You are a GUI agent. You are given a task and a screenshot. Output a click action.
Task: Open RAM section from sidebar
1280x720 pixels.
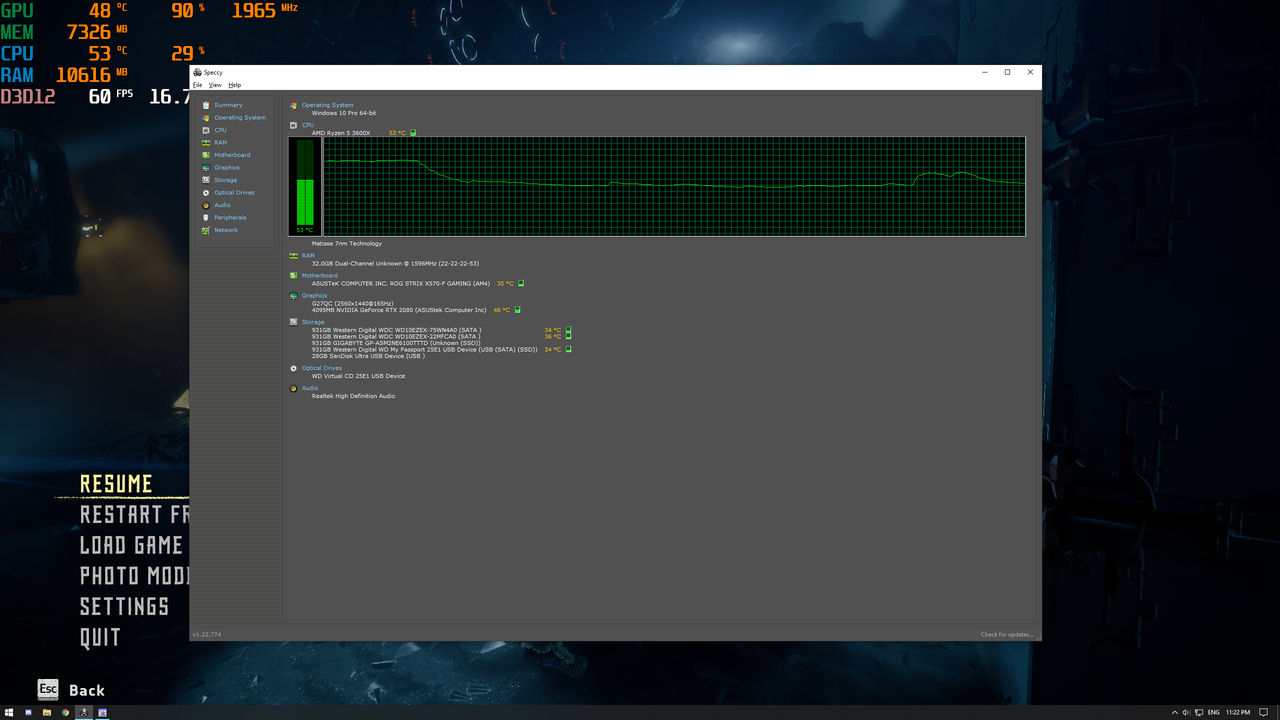220,143
